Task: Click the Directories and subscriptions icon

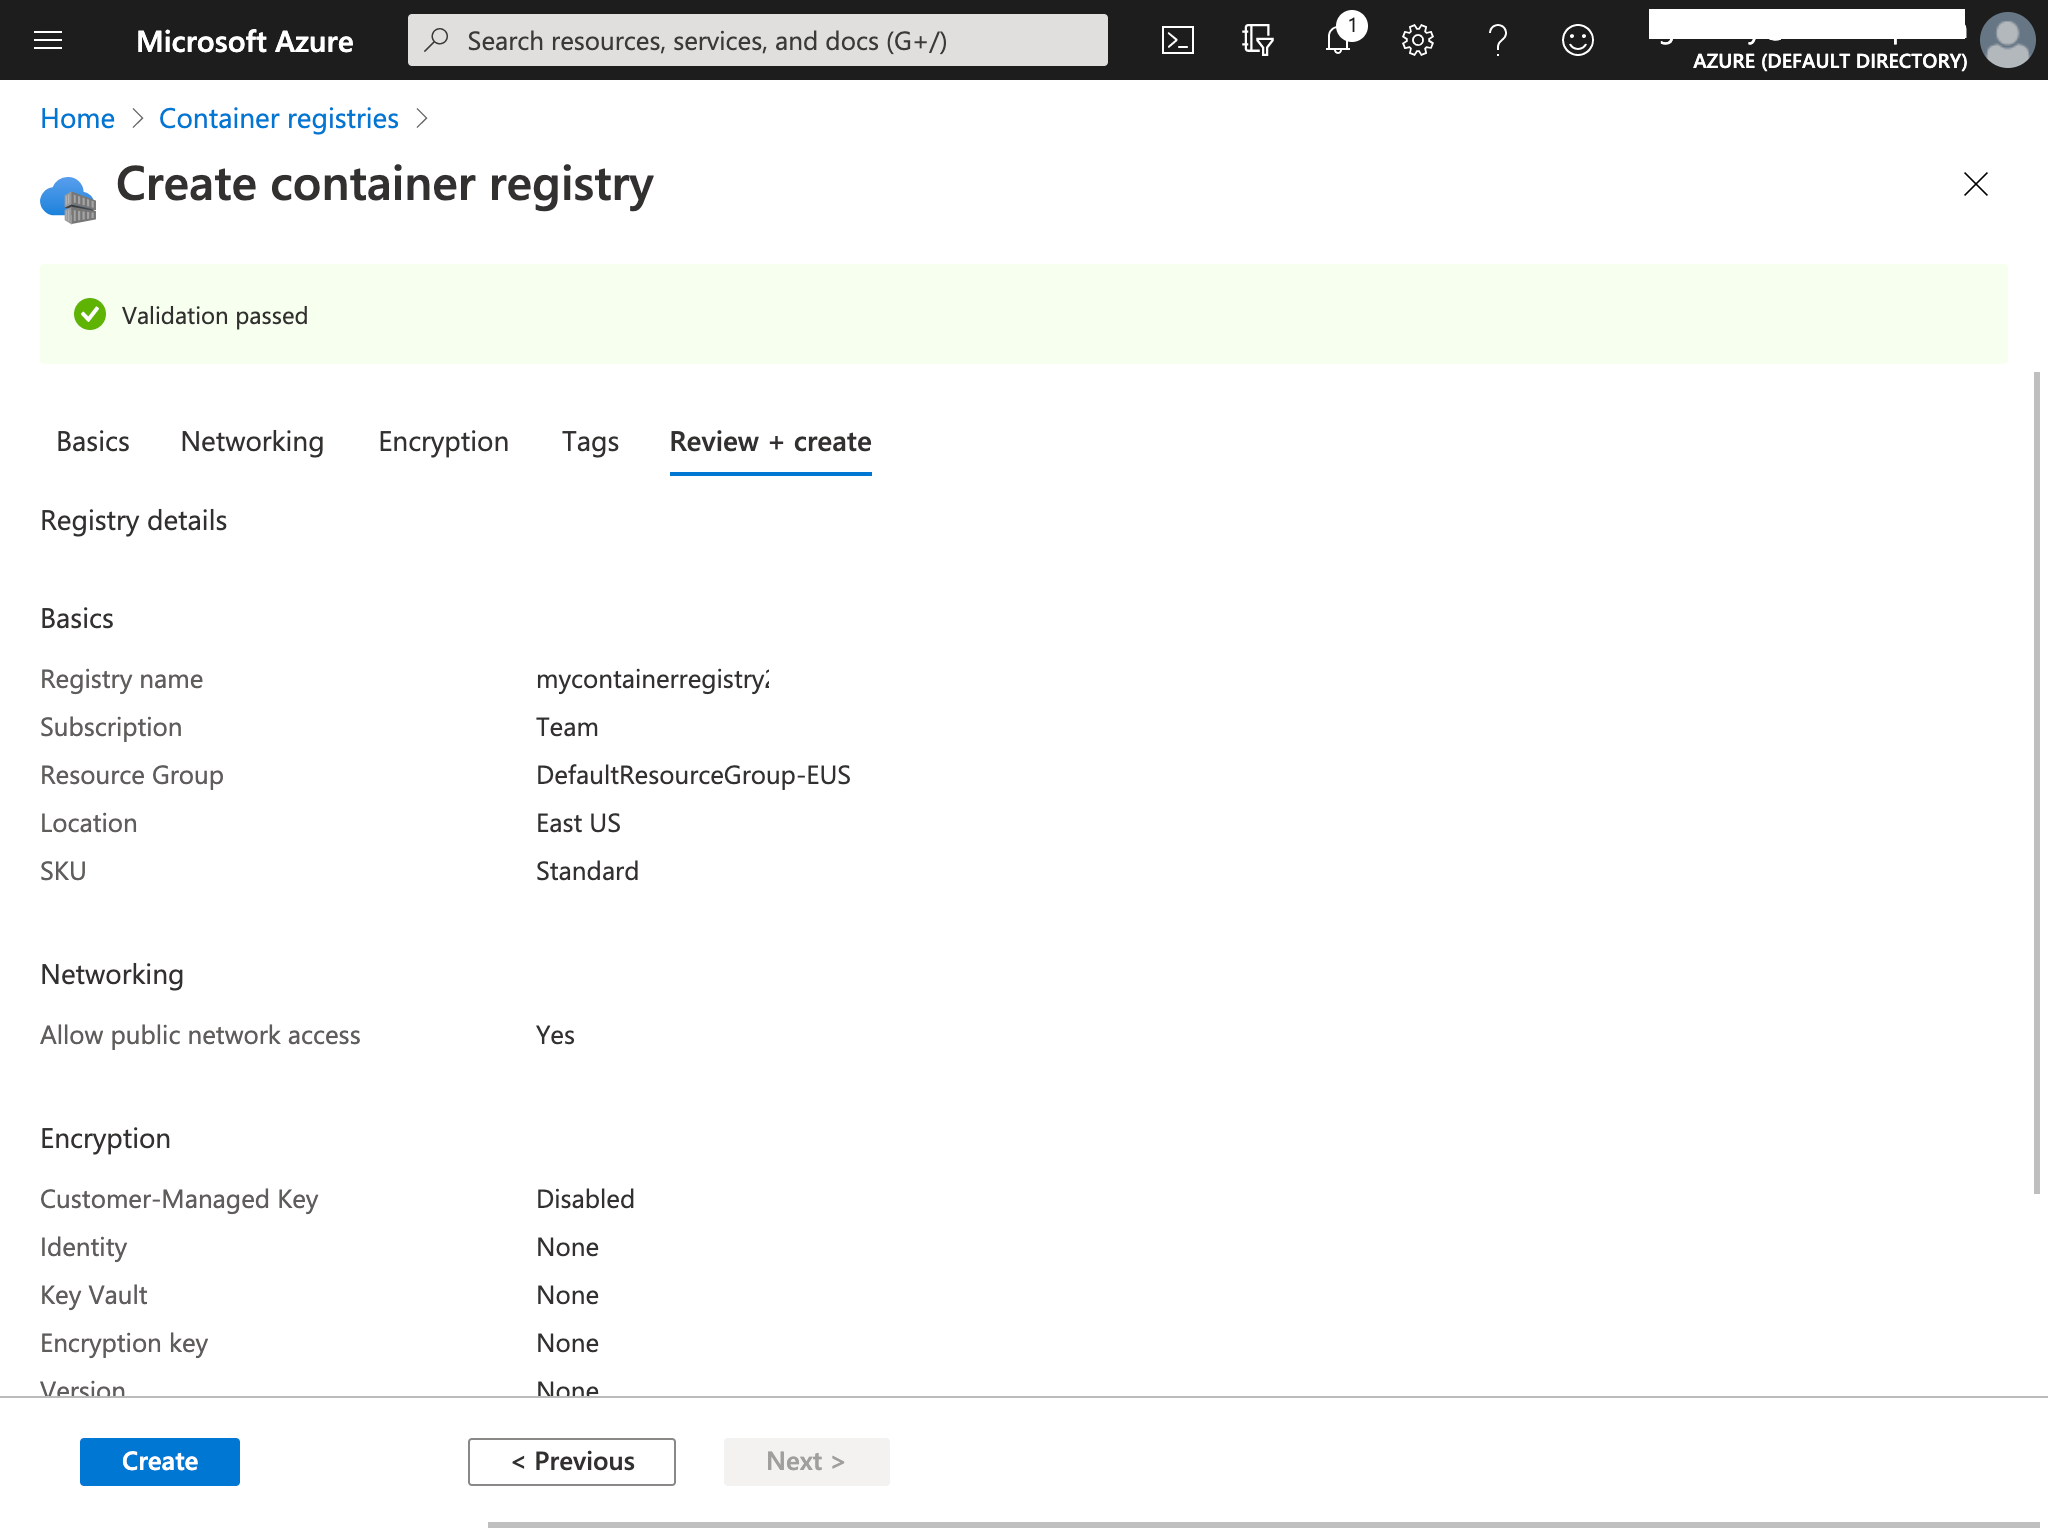Action: click(x=1258, y=40)
